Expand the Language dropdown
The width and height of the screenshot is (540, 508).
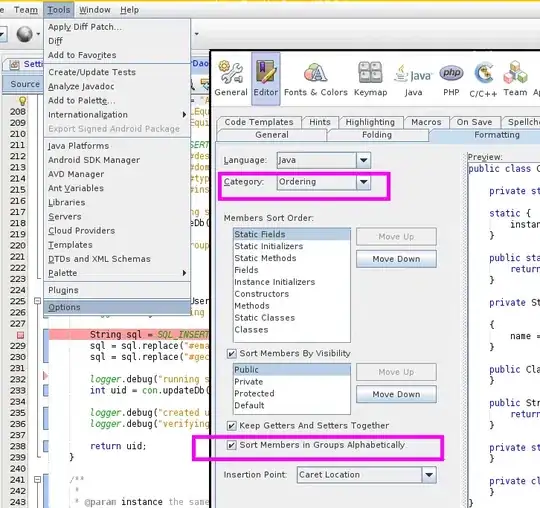[363, 160]
